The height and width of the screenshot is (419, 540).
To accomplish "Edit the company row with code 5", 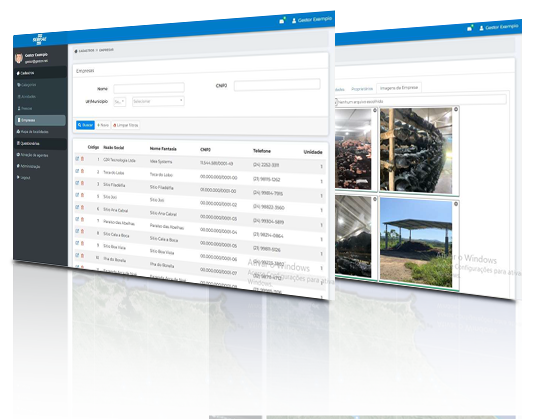I will click(77, 195).
